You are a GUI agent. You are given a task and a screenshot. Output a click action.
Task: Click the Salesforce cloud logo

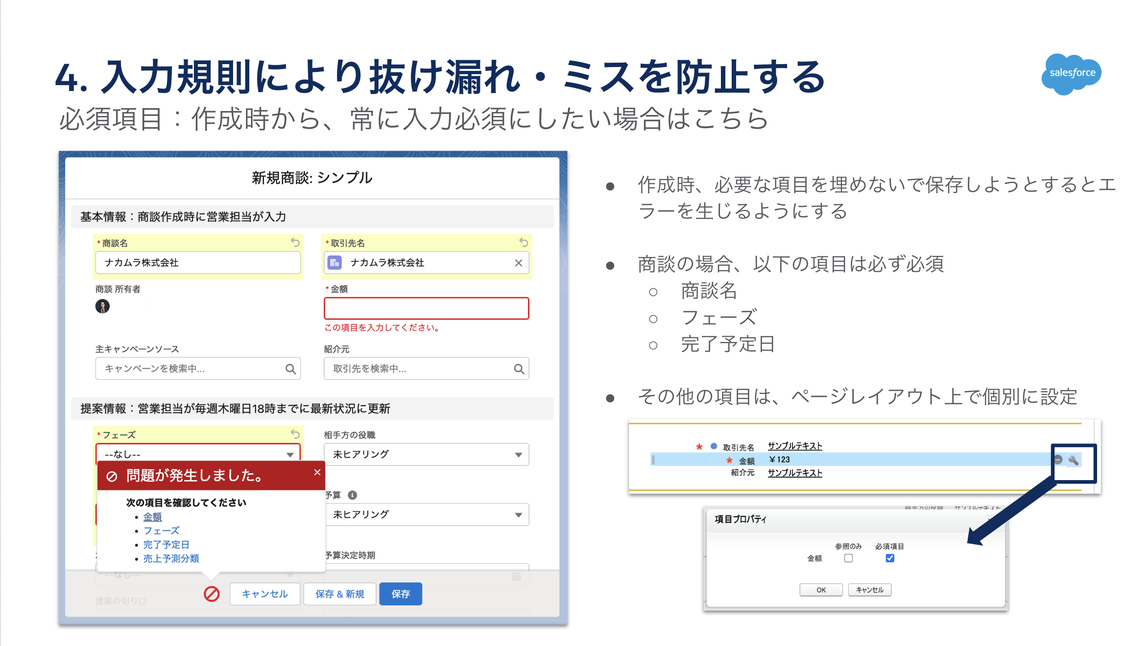click(x=1071, y=74)
